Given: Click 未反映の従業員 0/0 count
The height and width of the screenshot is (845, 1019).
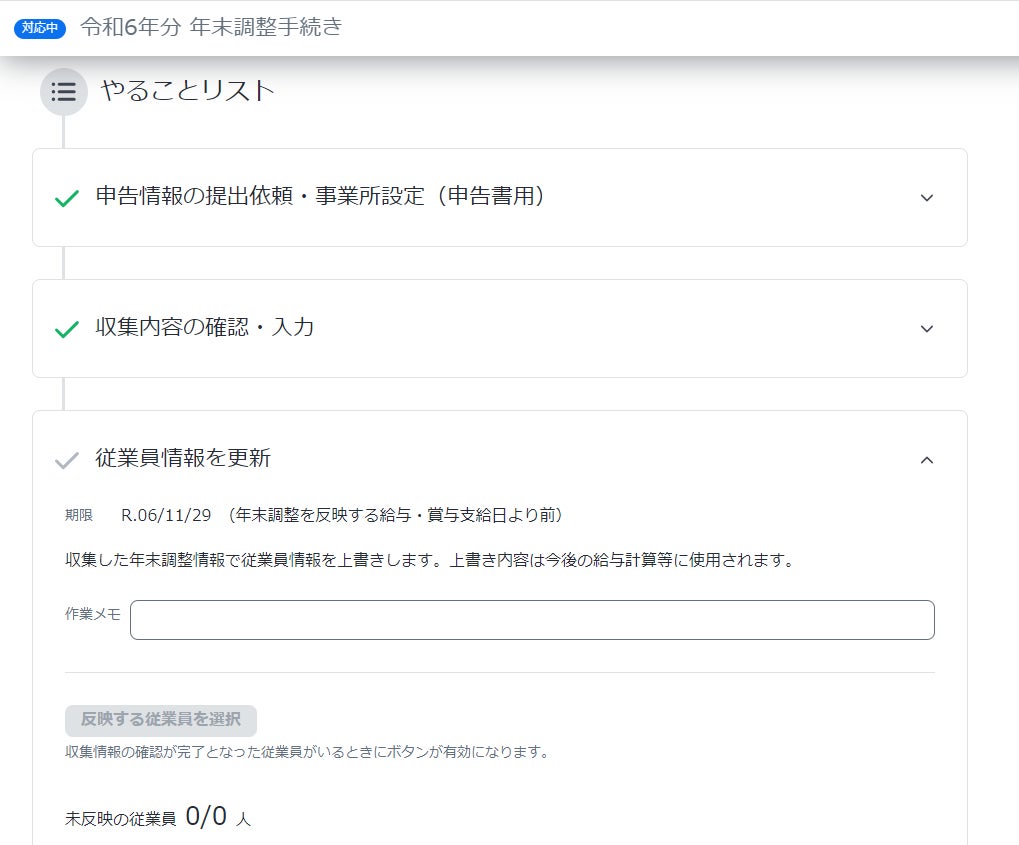Looking at the screenshot, I should [158, 816].
